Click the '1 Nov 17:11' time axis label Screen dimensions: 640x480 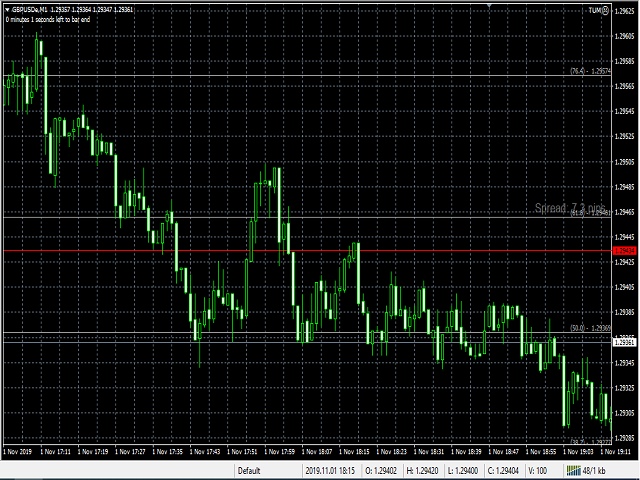(x=56, y=452)
